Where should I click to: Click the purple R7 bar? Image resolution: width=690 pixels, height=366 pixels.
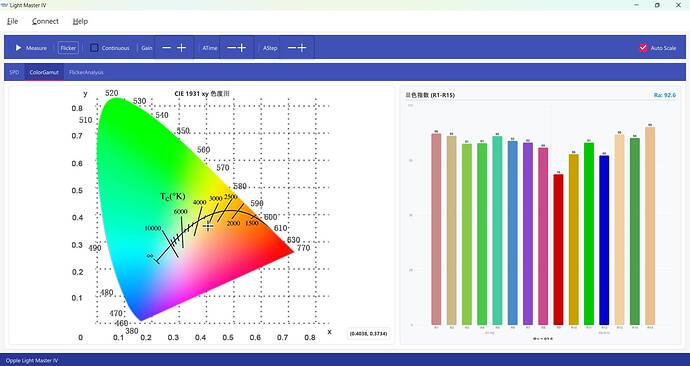click(528, 234)
